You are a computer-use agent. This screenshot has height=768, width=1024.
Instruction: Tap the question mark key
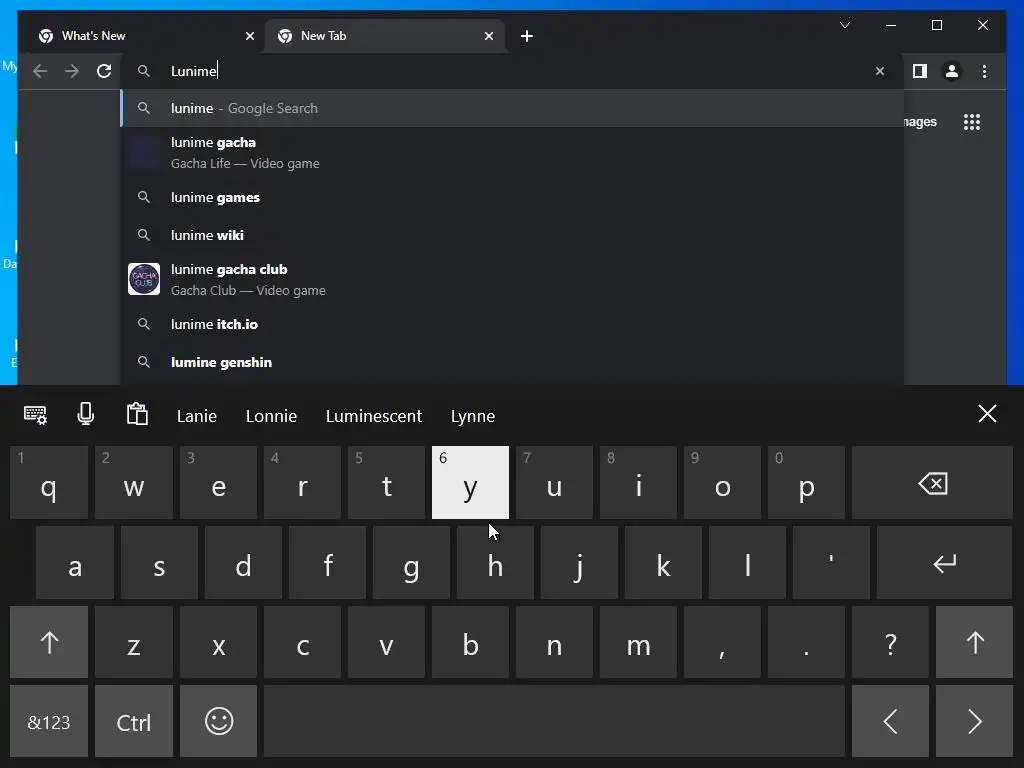(890, 642)
